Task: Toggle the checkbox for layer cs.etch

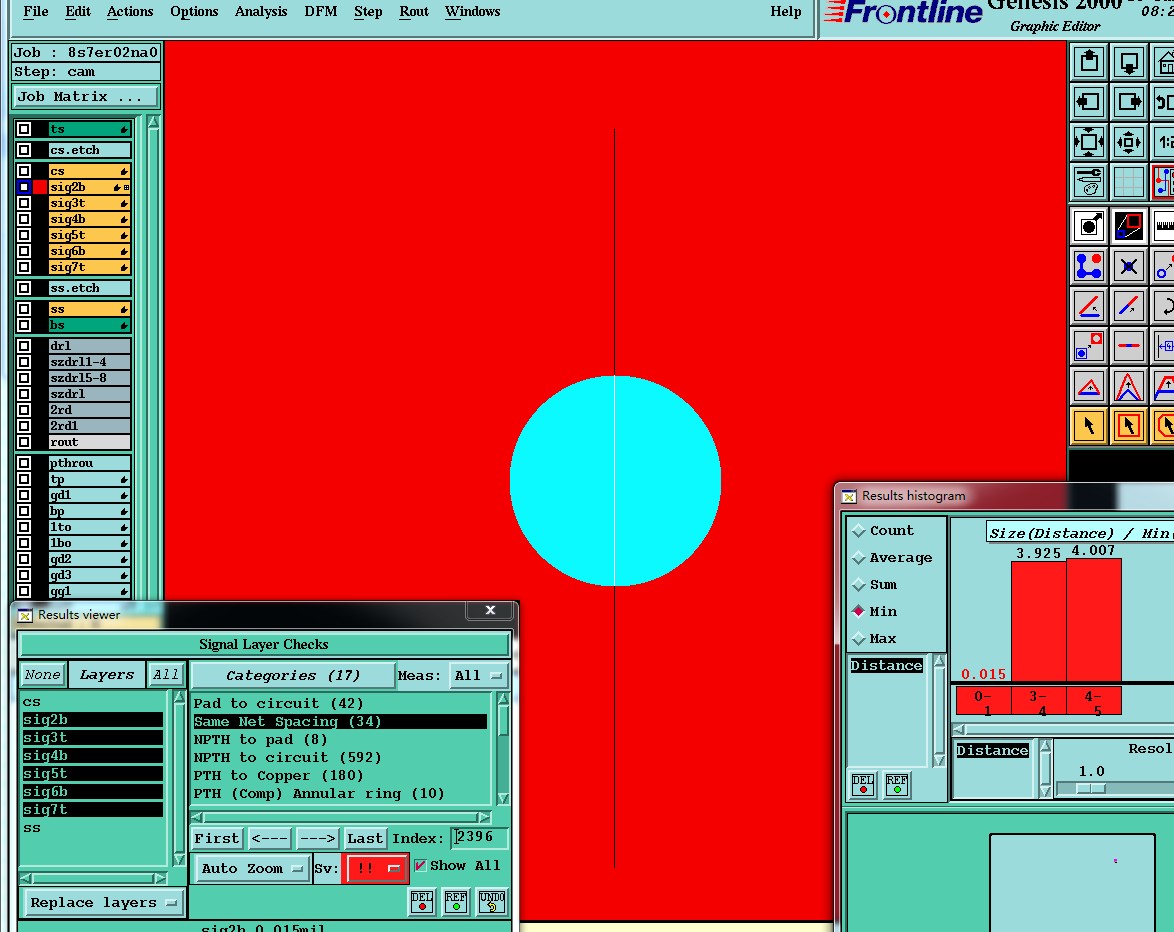Action: click(x=24, y=150)
